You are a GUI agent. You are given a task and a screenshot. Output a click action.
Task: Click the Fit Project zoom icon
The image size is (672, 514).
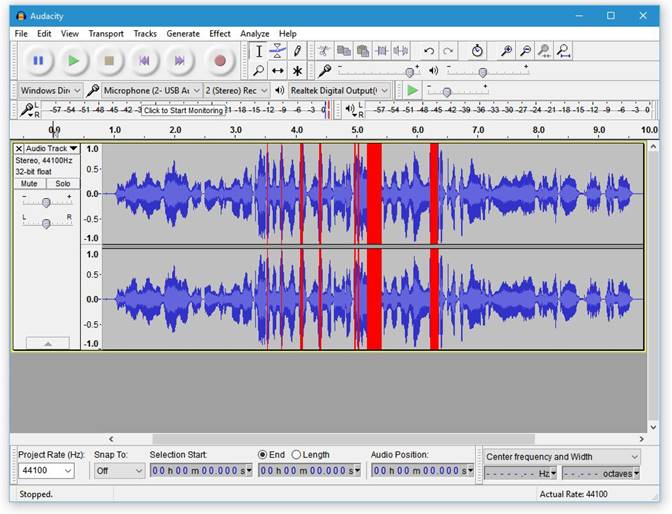pos(563,51)
